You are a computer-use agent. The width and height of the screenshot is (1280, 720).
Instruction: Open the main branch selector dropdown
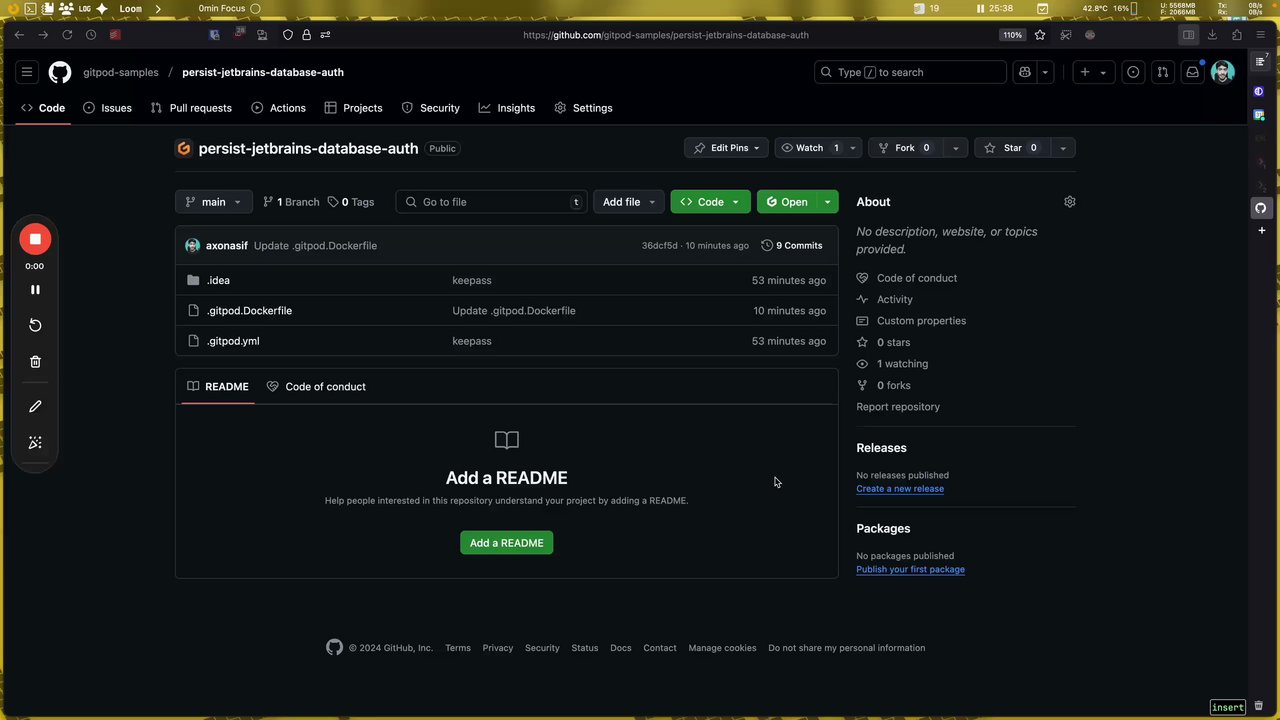pos(213,202)
